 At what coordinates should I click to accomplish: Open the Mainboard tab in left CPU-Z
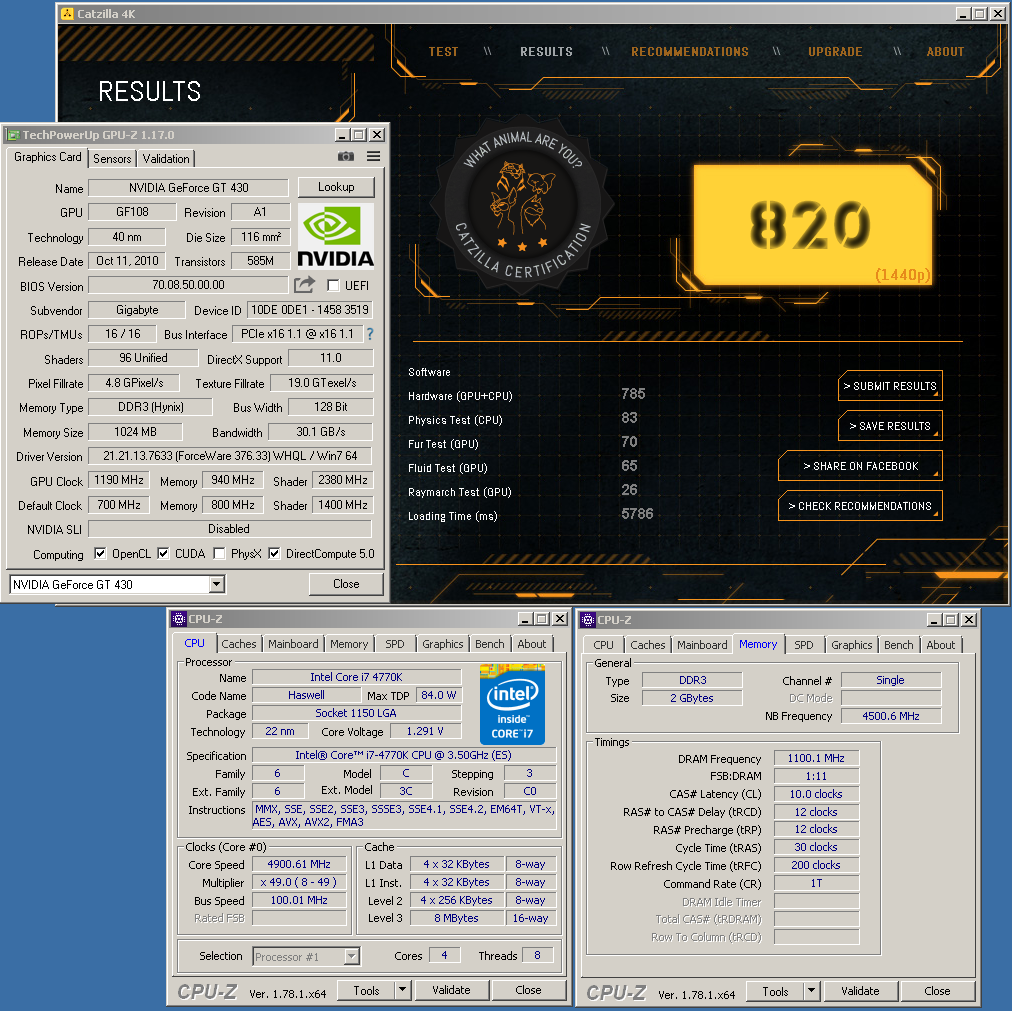coord(293,644)
